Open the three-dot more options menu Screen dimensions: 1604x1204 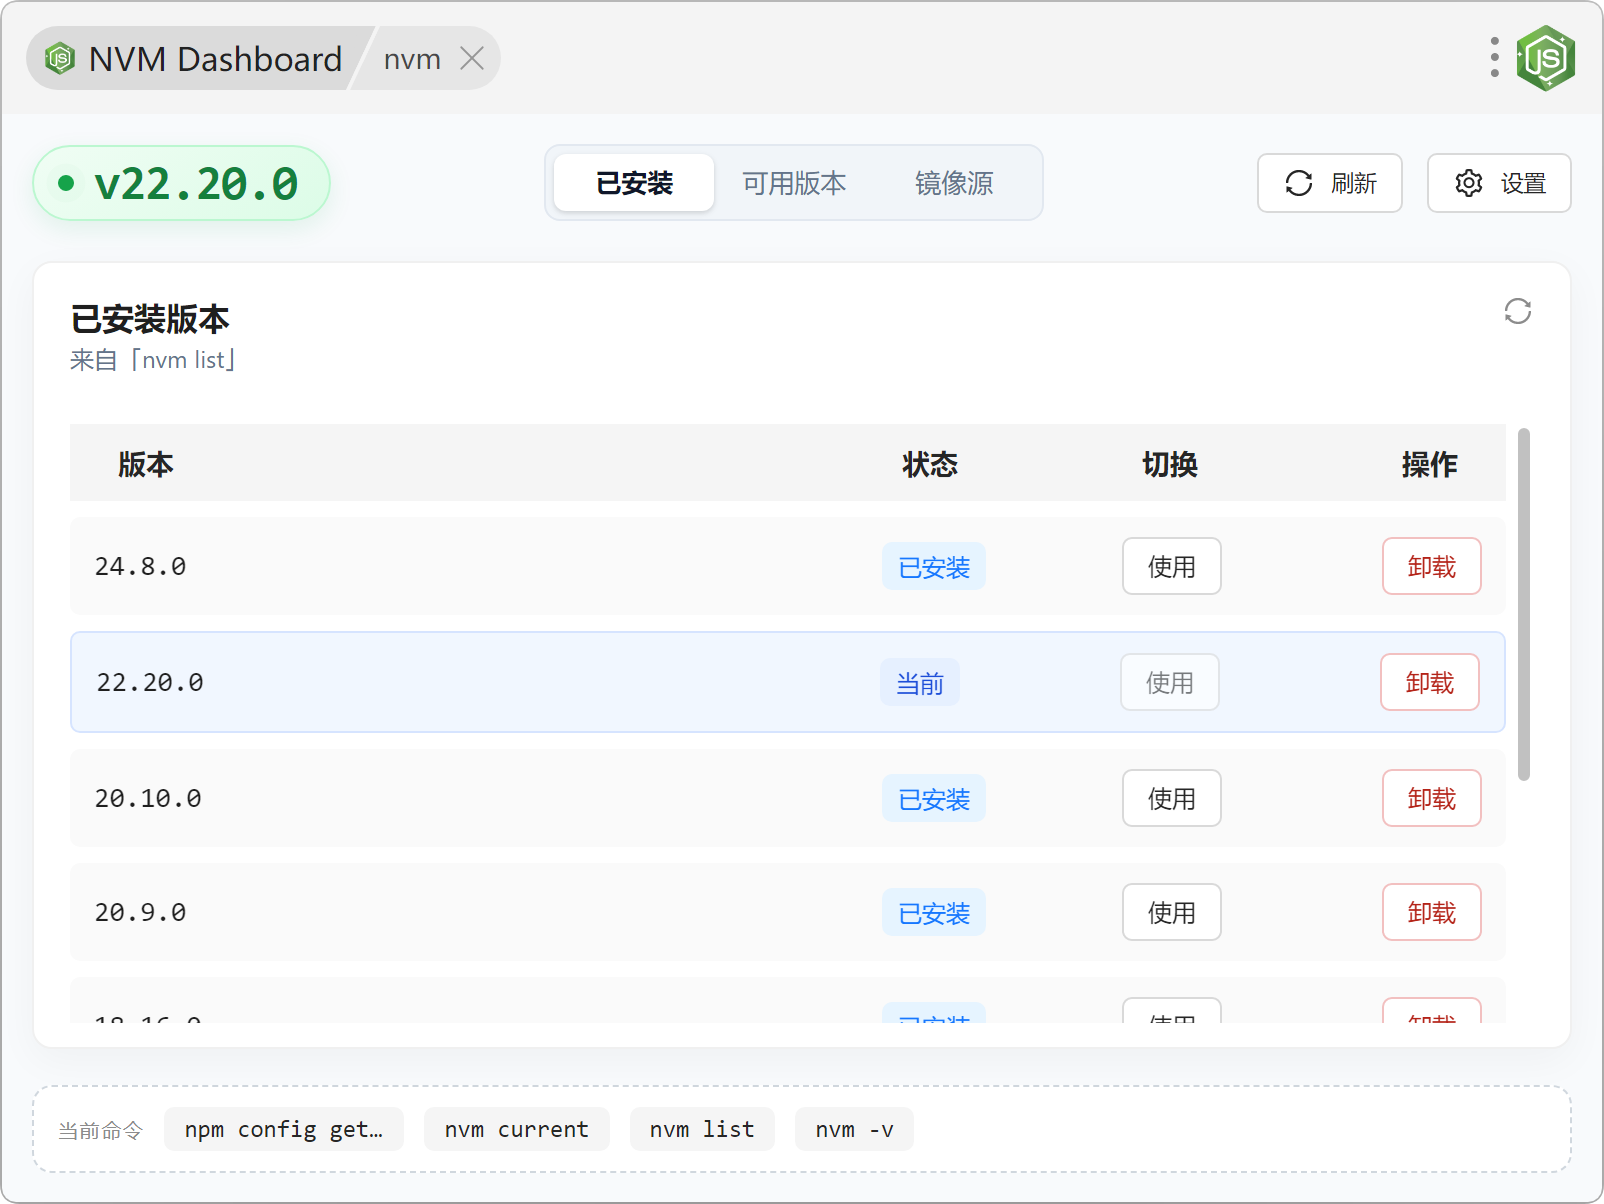1494,58
